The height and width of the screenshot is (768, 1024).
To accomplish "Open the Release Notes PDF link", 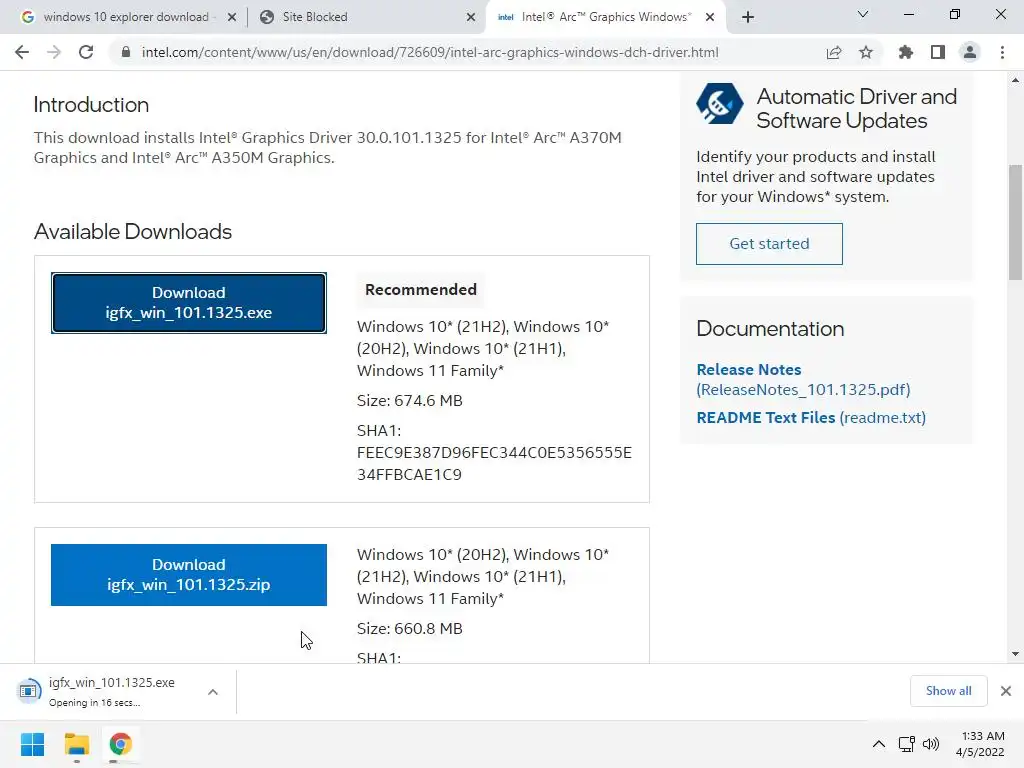I will 803,379.
